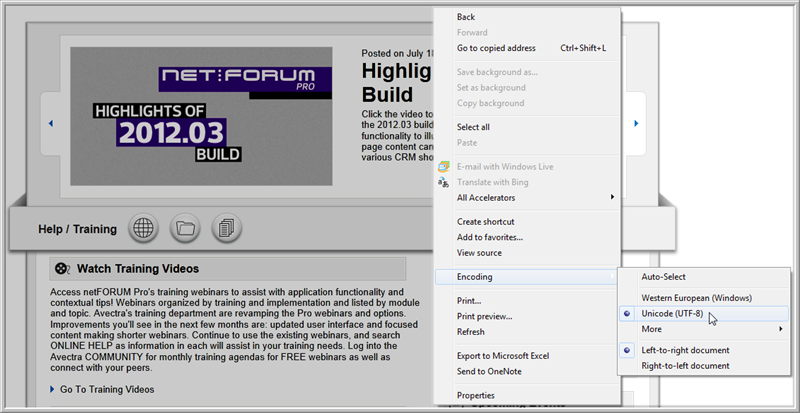This screenshot has width=800, height=413.
Task: Click Add to favorites... menu entry
Action: tap(527, 237)
